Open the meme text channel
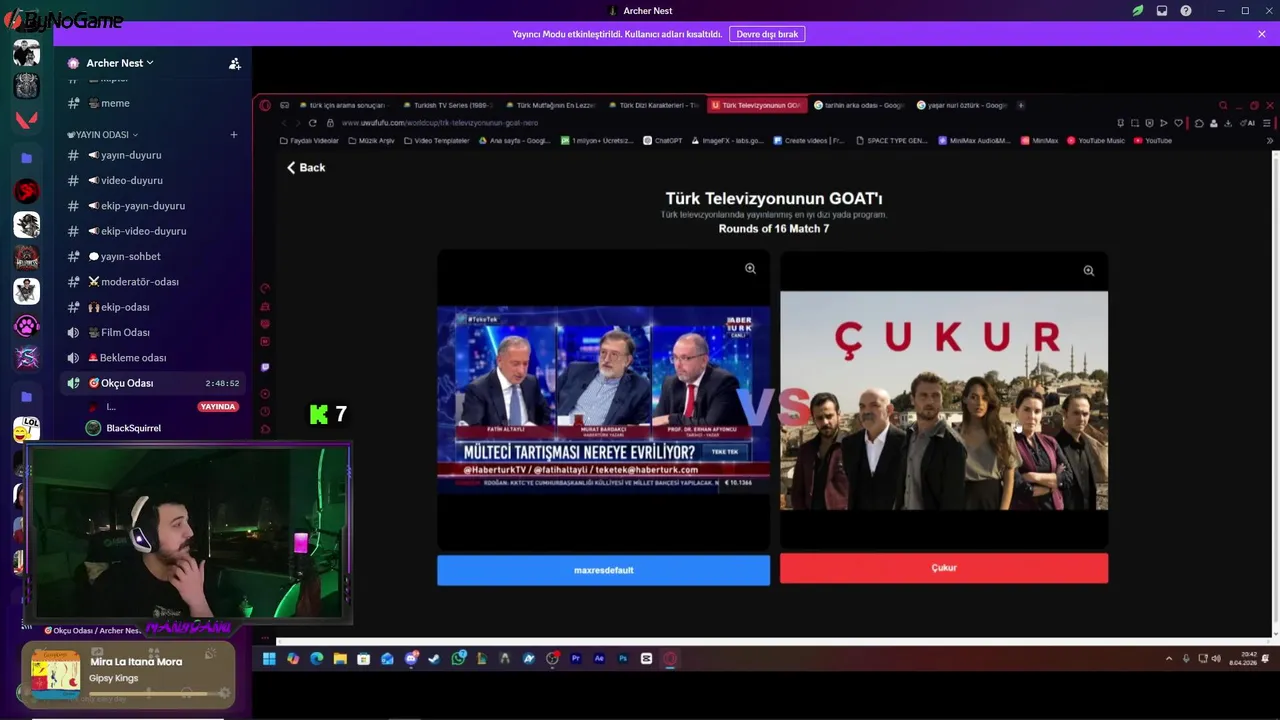 [x=152, y=103]
